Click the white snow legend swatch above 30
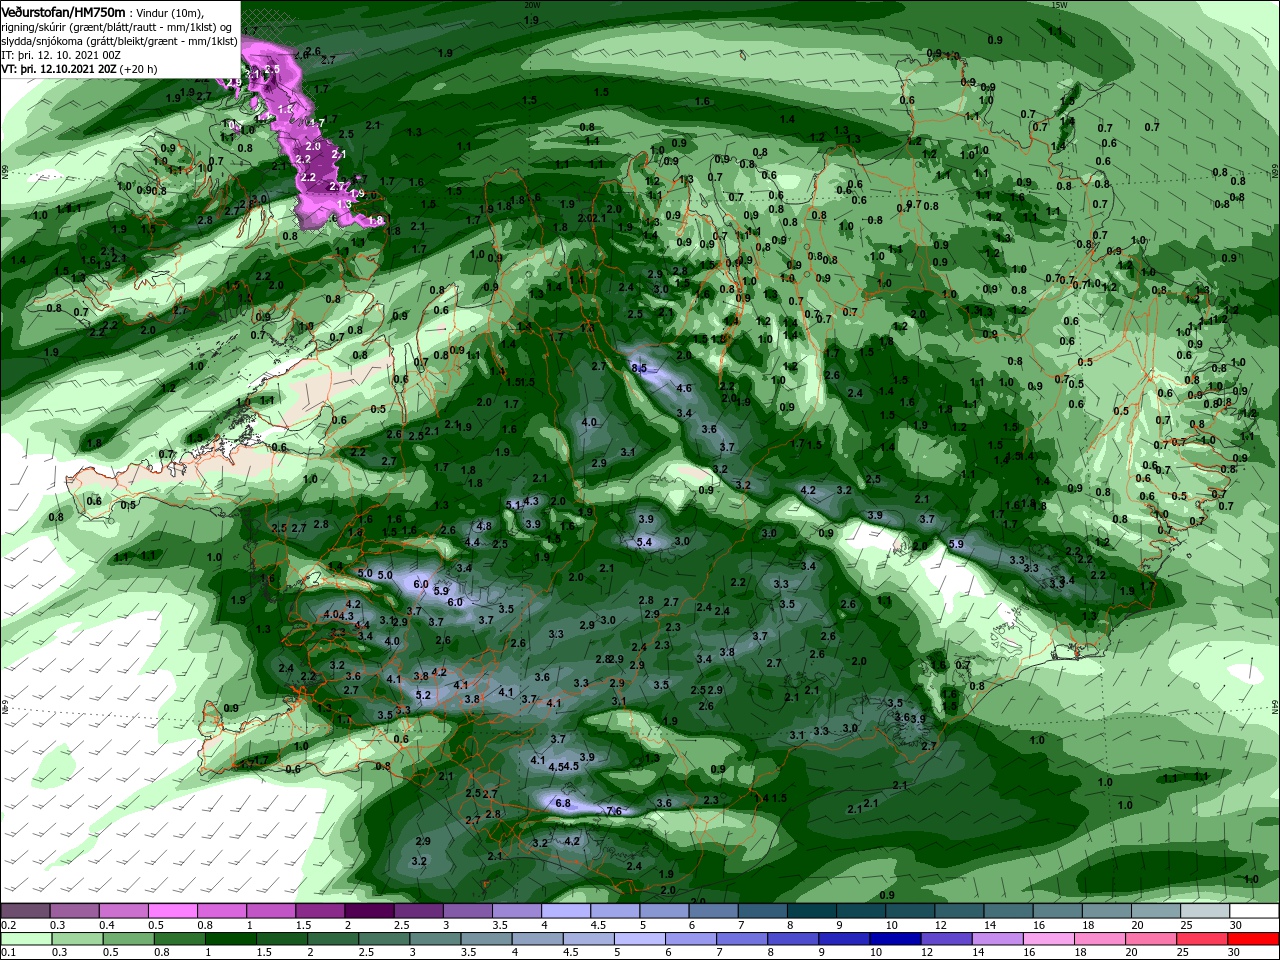 click(x=1254, y=911)
